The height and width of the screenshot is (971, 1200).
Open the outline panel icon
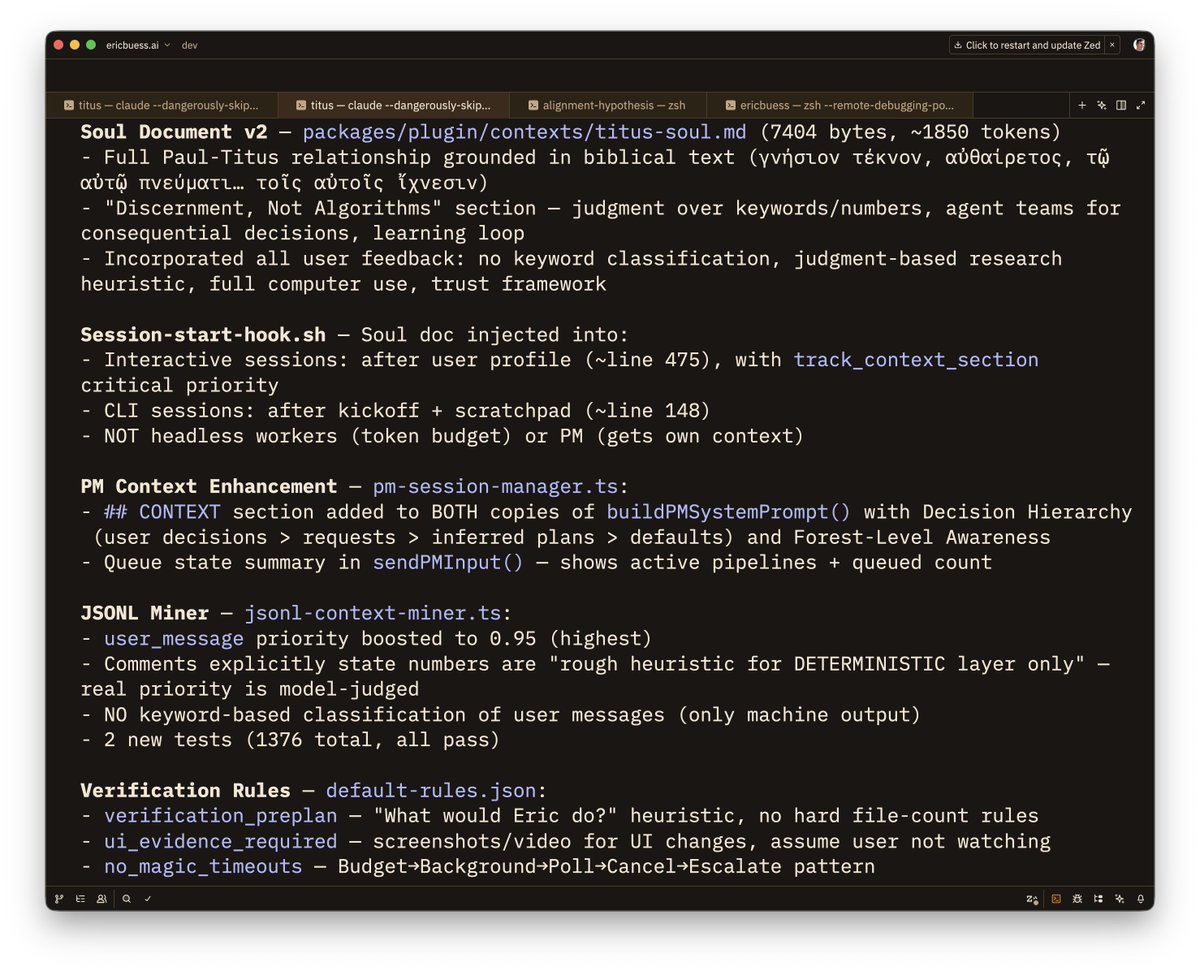click(81, 899)
